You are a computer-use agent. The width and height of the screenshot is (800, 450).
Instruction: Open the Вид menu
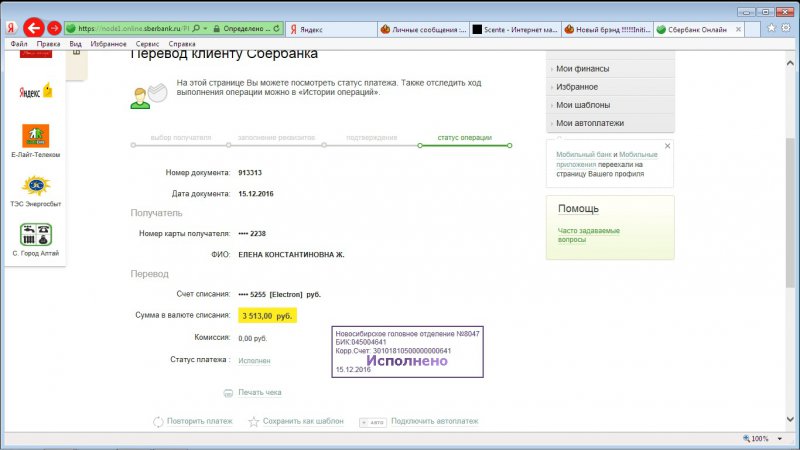click(x=76, y=44)
